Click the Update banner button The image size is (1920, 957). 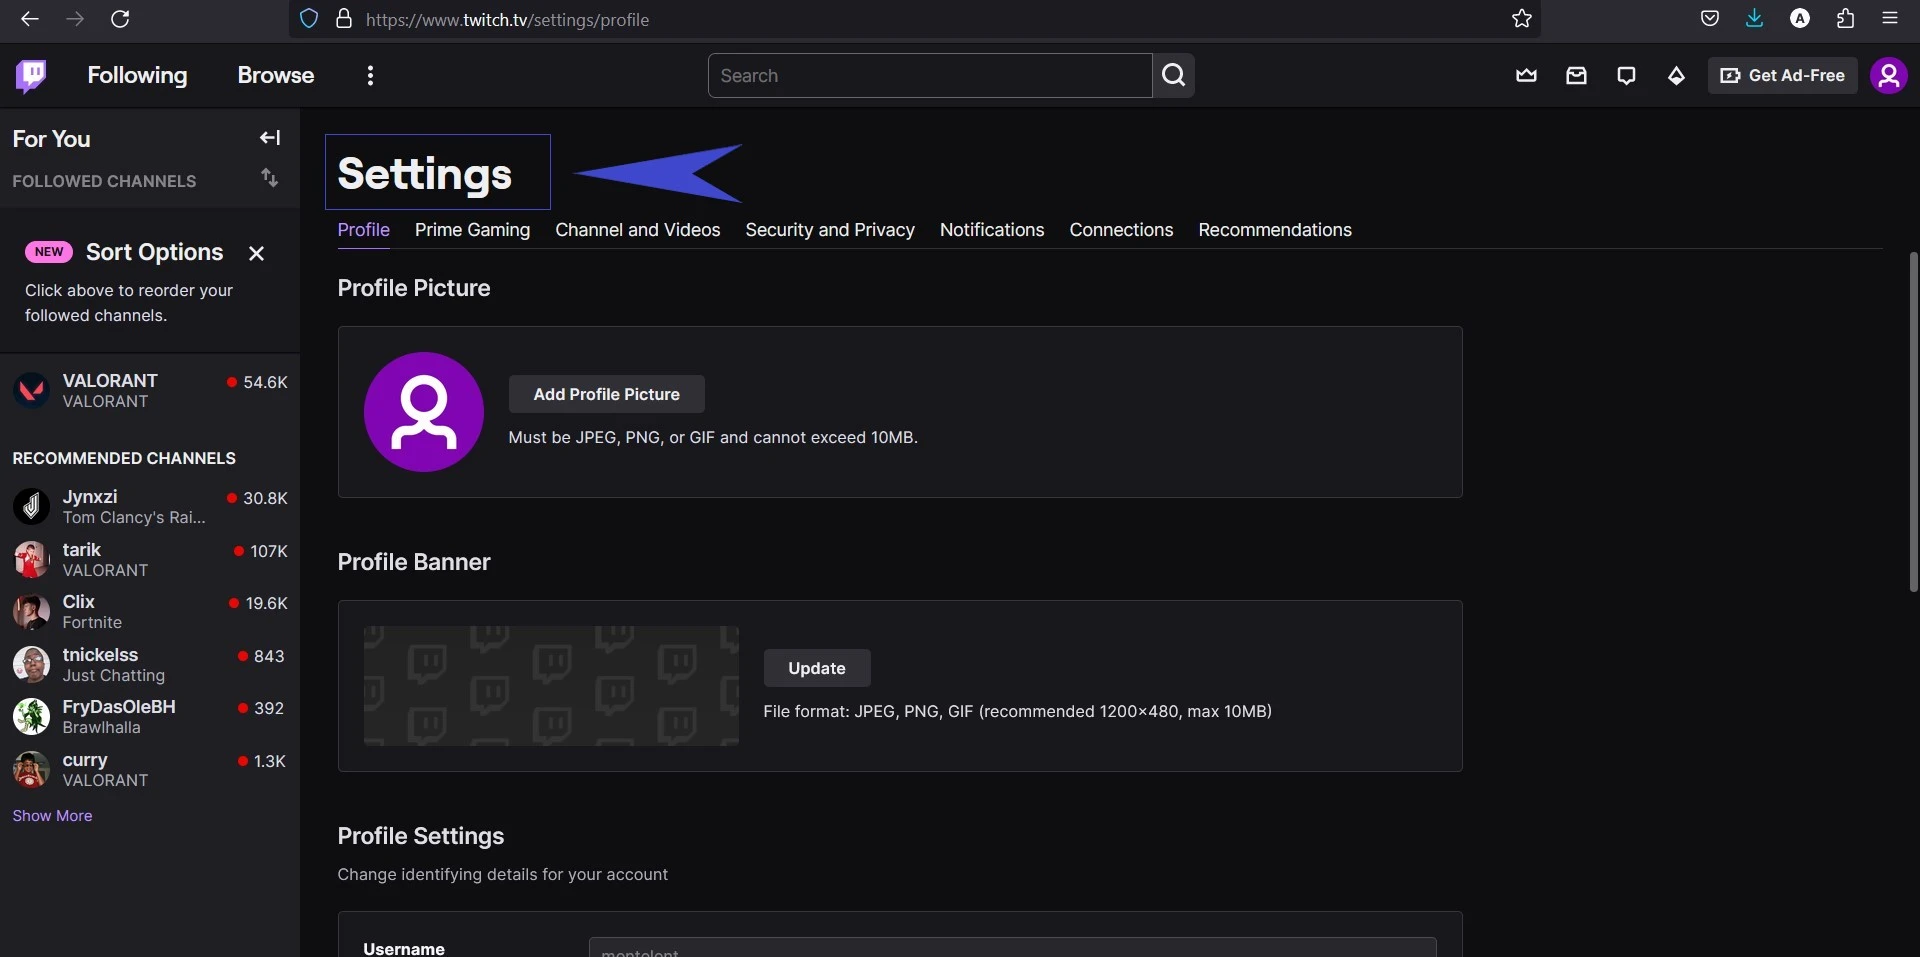(x=816, y=668)
